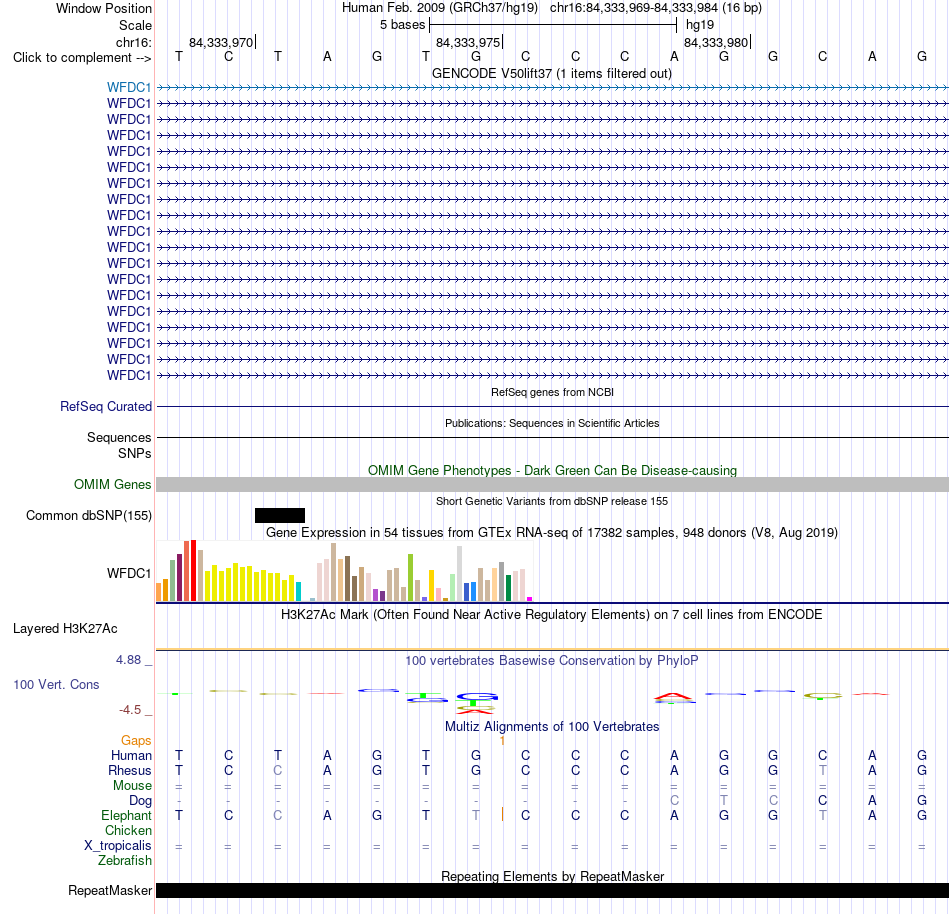
Task: Click the Scale label
Action: click(x=135, y=25)
